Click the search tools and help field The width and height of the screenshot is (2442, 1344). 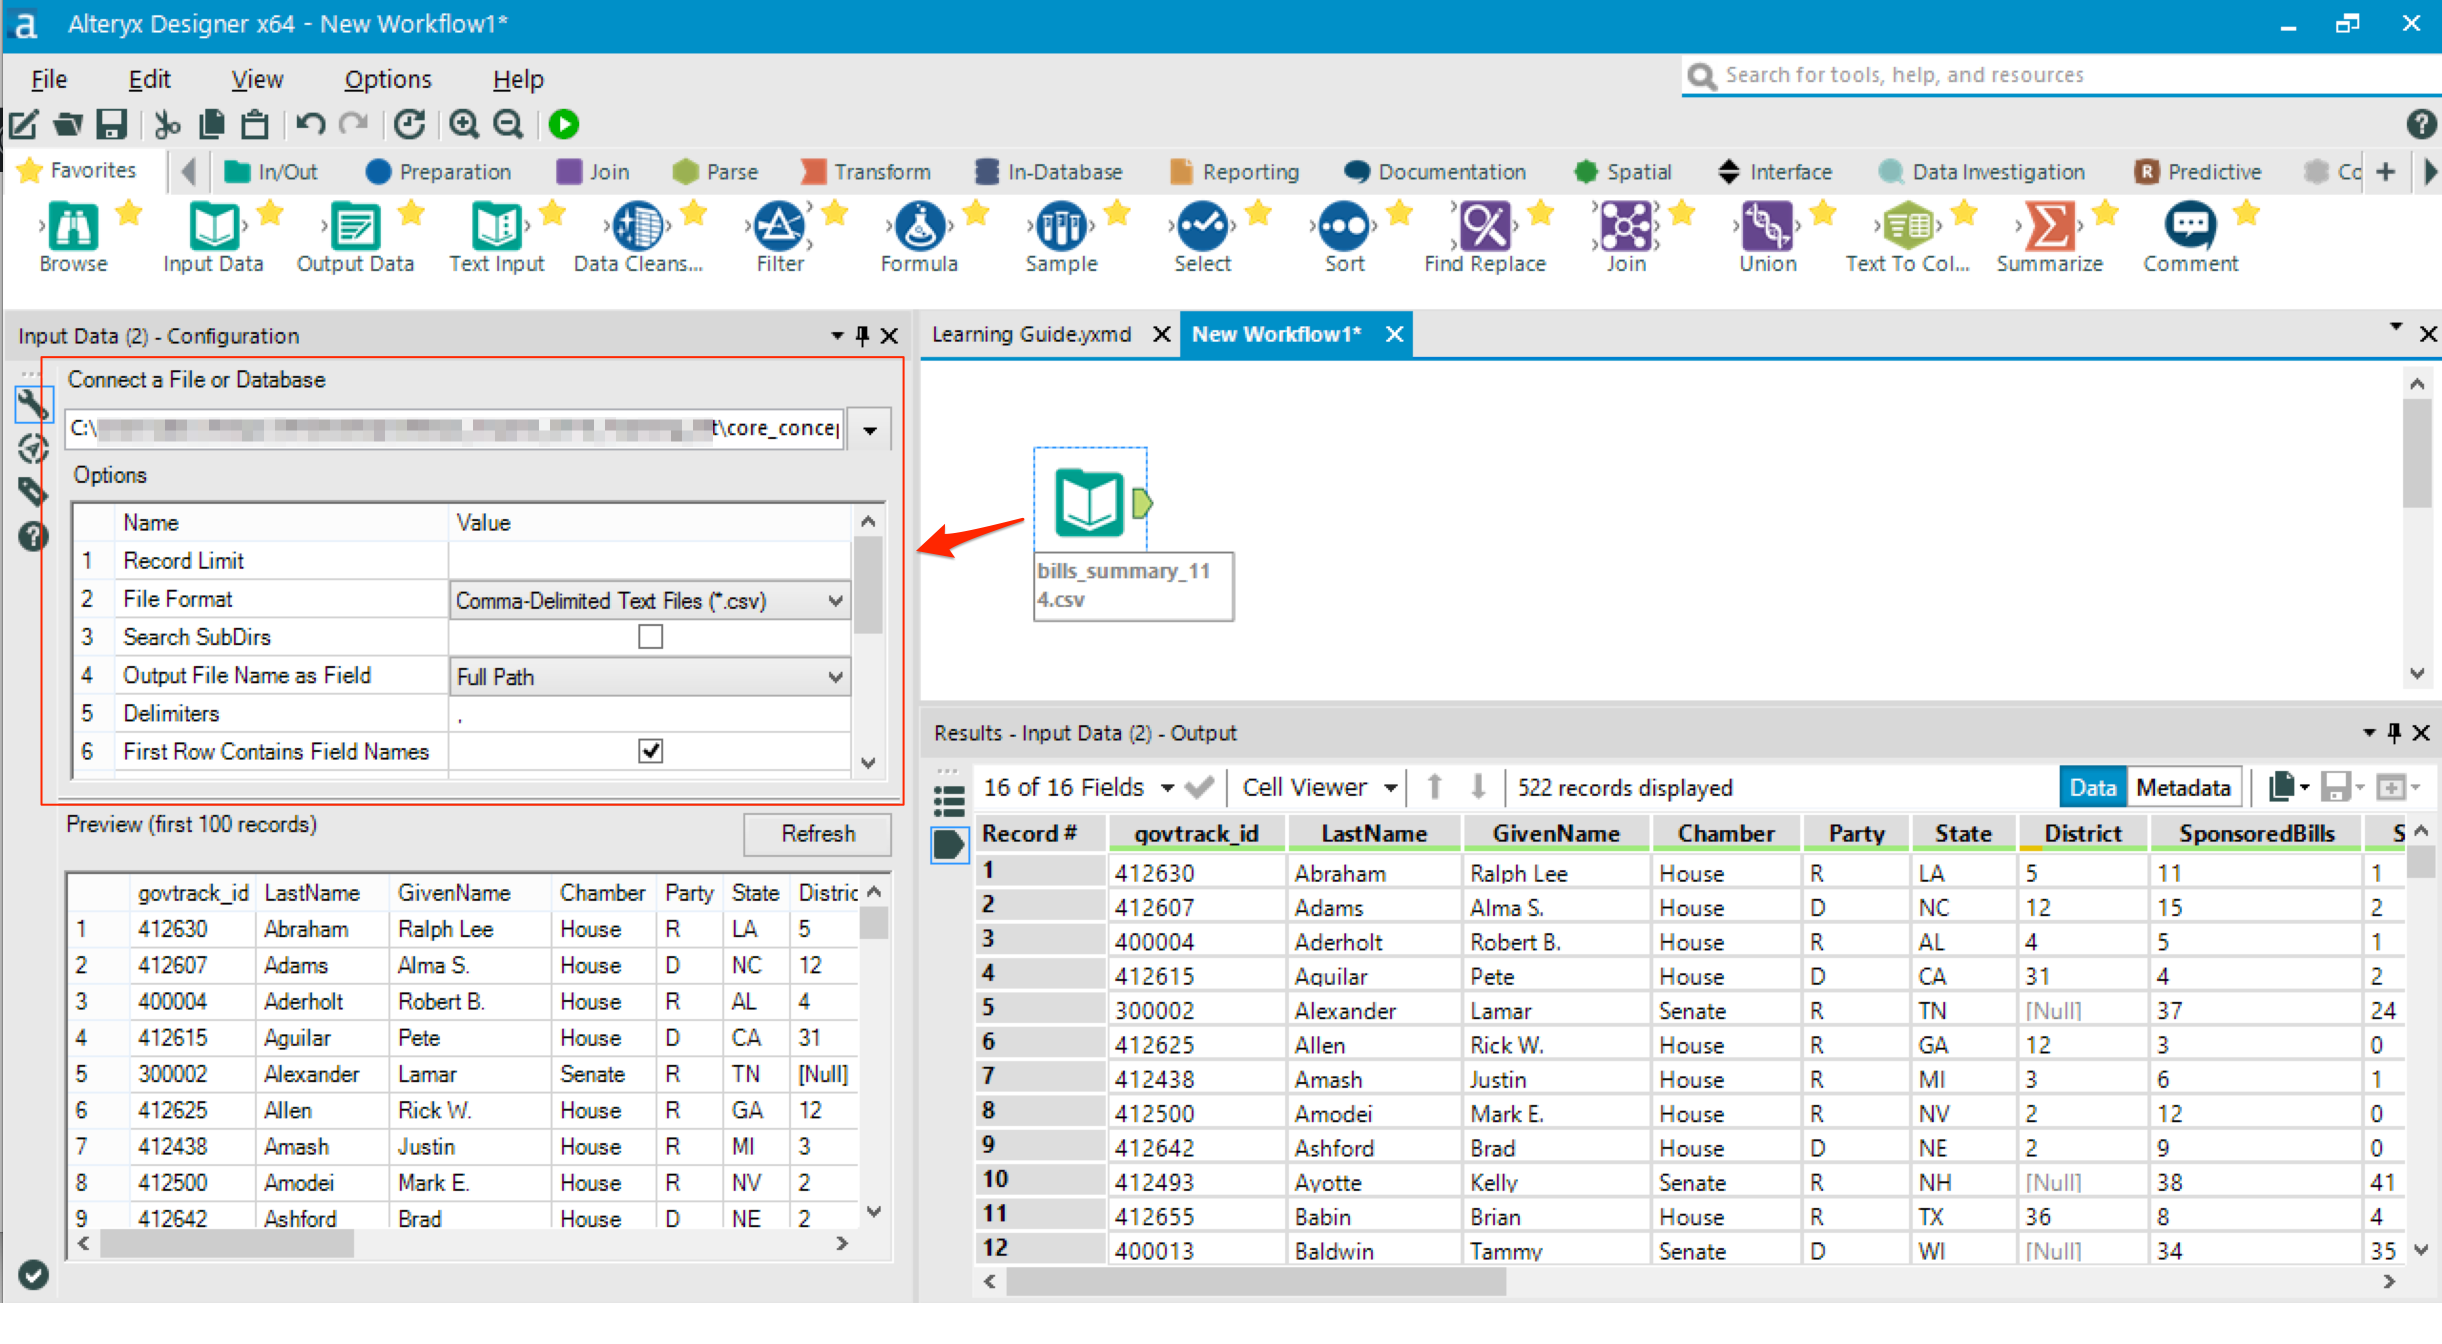(x=2060, y=76)
